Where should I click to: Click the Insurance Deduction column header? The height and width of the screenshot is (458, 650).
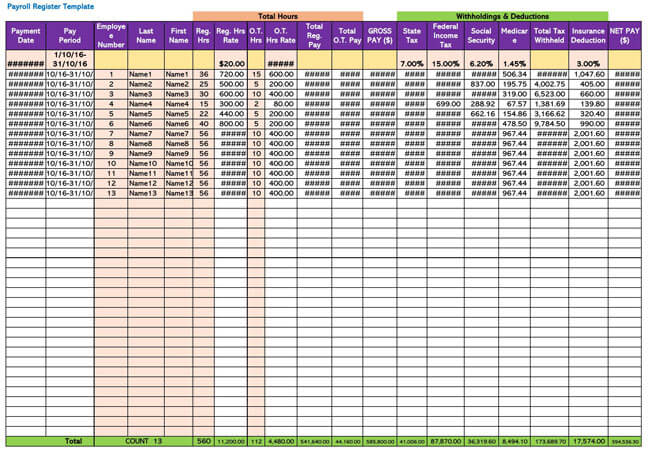pos(588,35)
